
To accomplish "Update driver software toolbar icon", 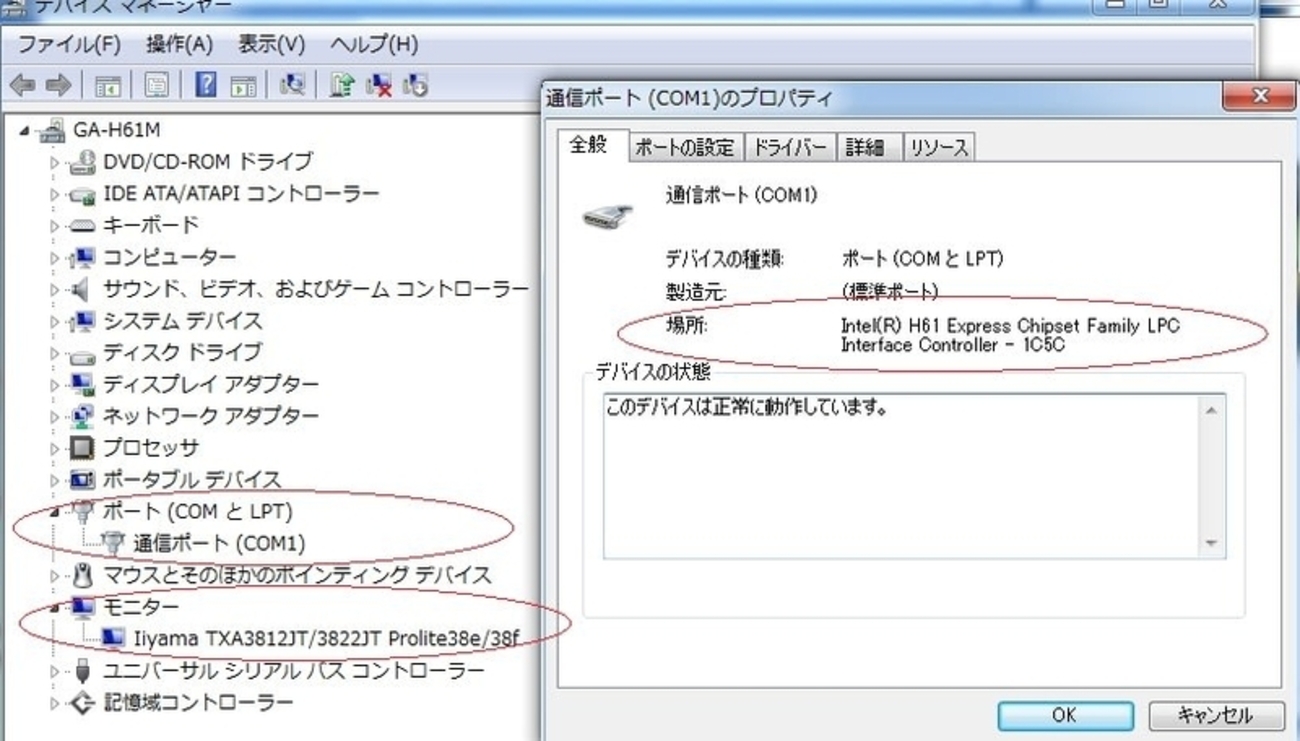I will coord(342,86).
